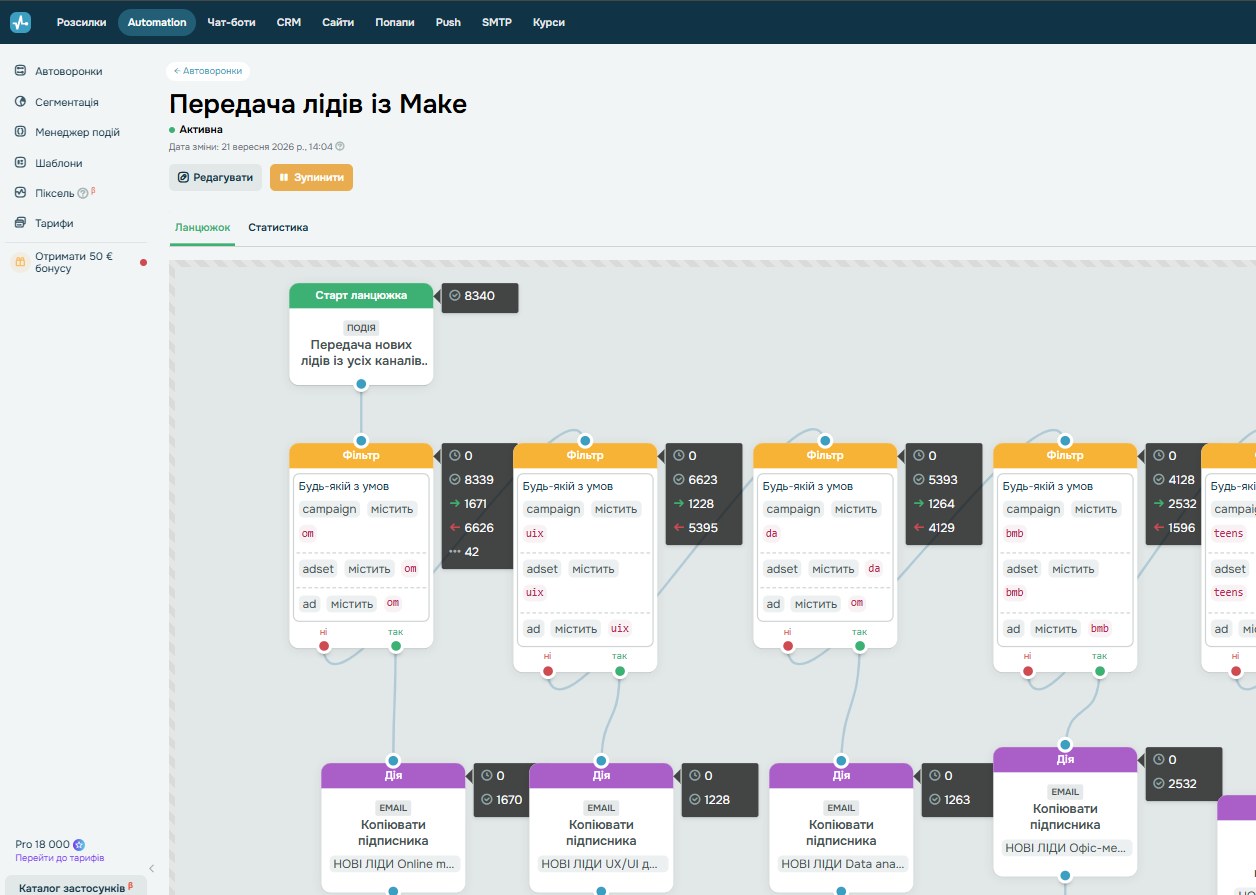Open Піксель in the sidebar
Screen dimensions: 1256x895
coord(54,193)
